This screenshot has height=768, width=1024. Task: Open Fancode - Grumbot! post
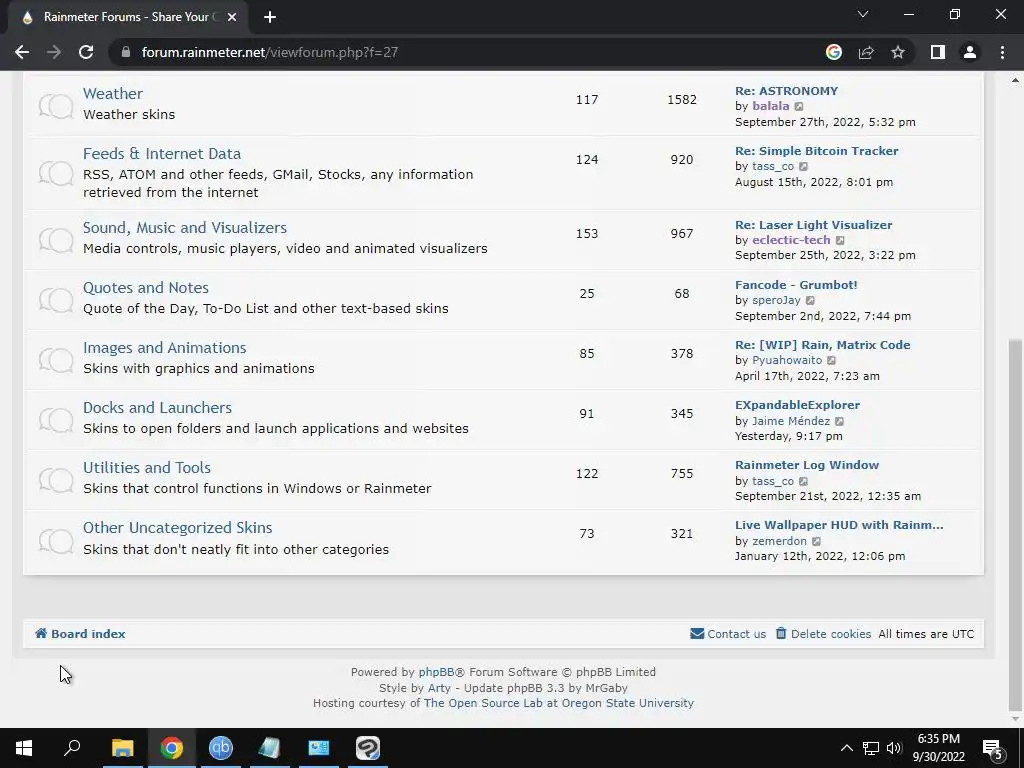[796, 285]
